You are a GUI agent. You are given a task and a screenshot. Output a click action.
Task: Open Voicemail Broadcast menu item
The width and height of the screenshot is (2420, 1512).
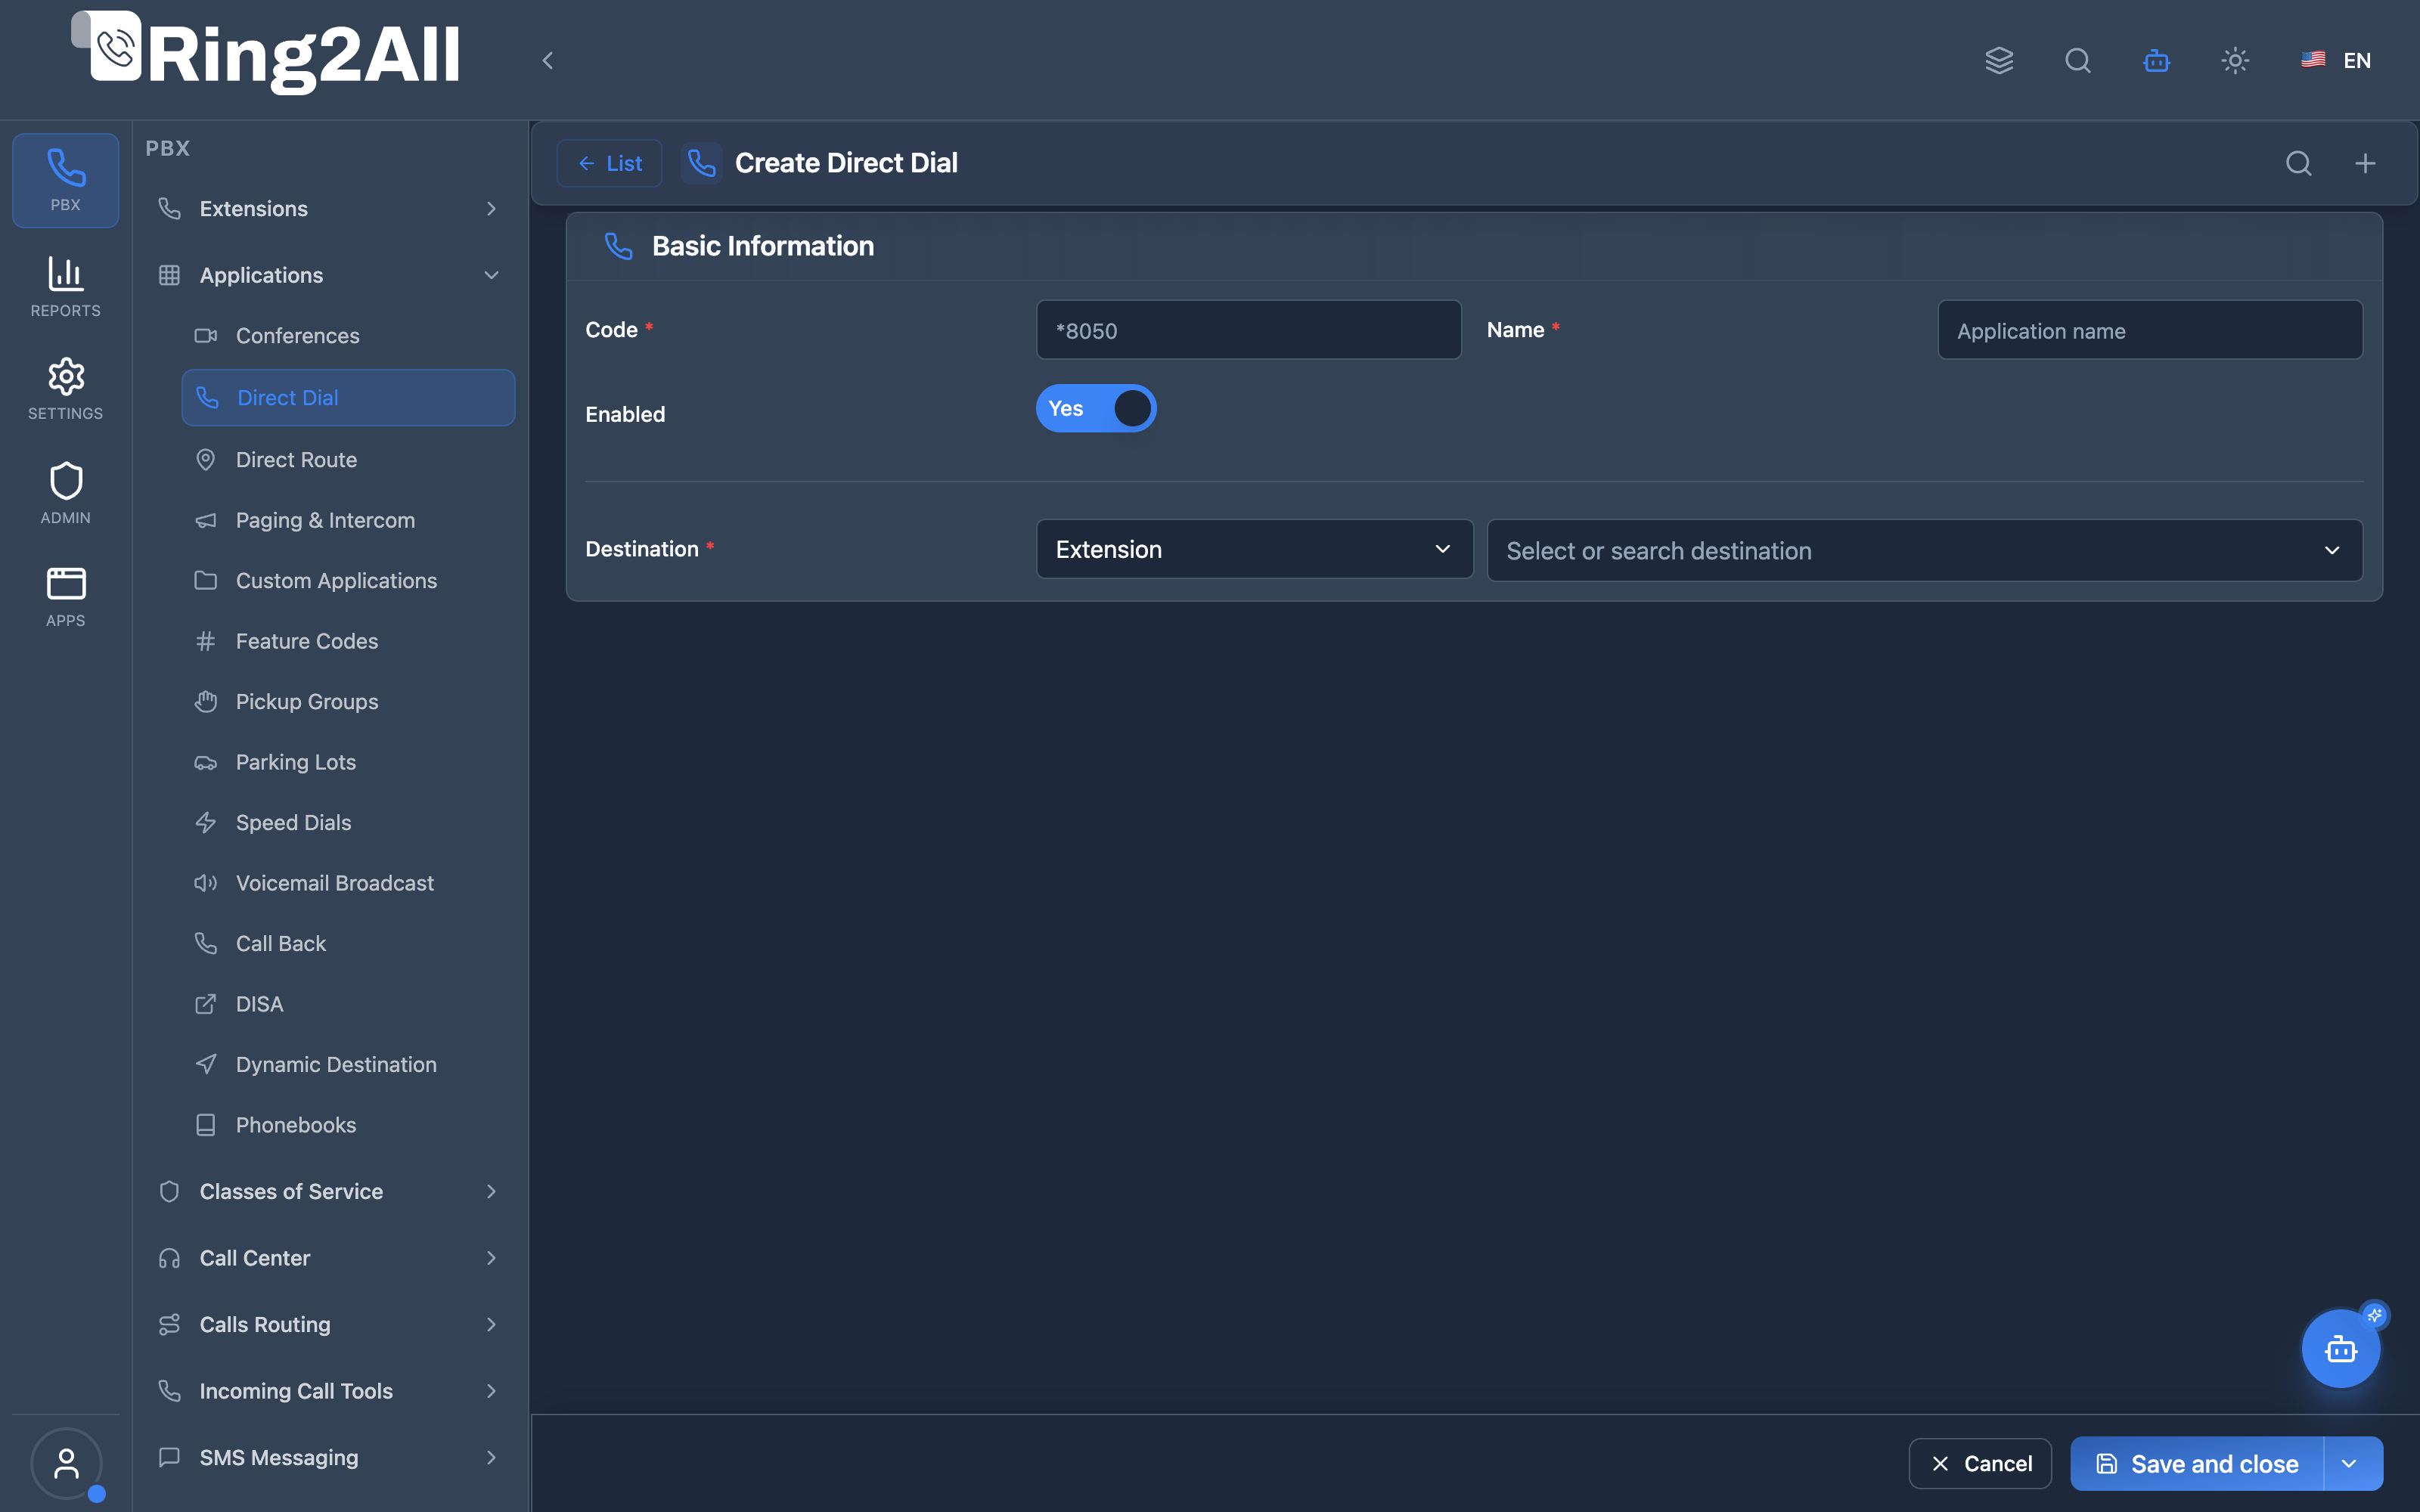coord(348,883)
